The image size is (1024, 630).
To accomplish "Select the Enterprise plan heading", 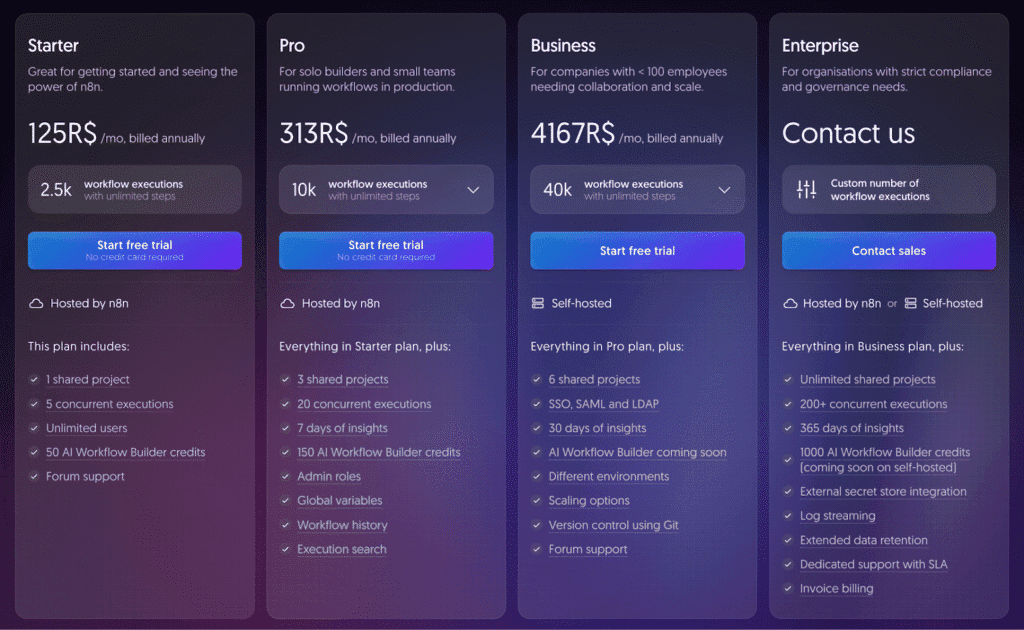I will (819, 46).
